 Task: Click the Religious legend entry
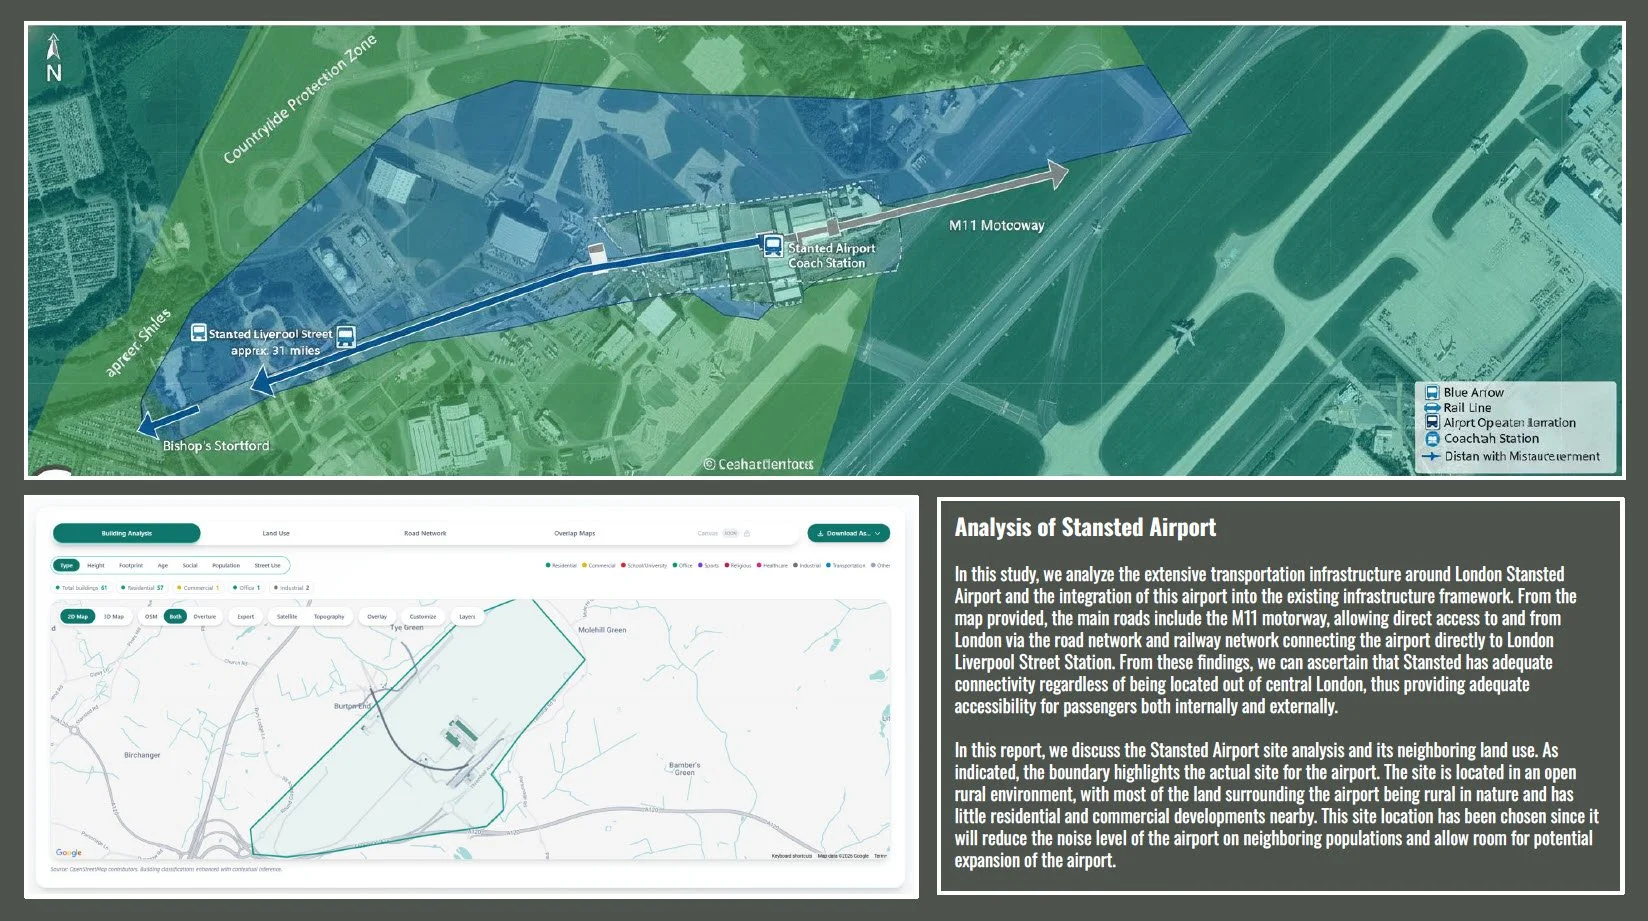coord(738,565)
